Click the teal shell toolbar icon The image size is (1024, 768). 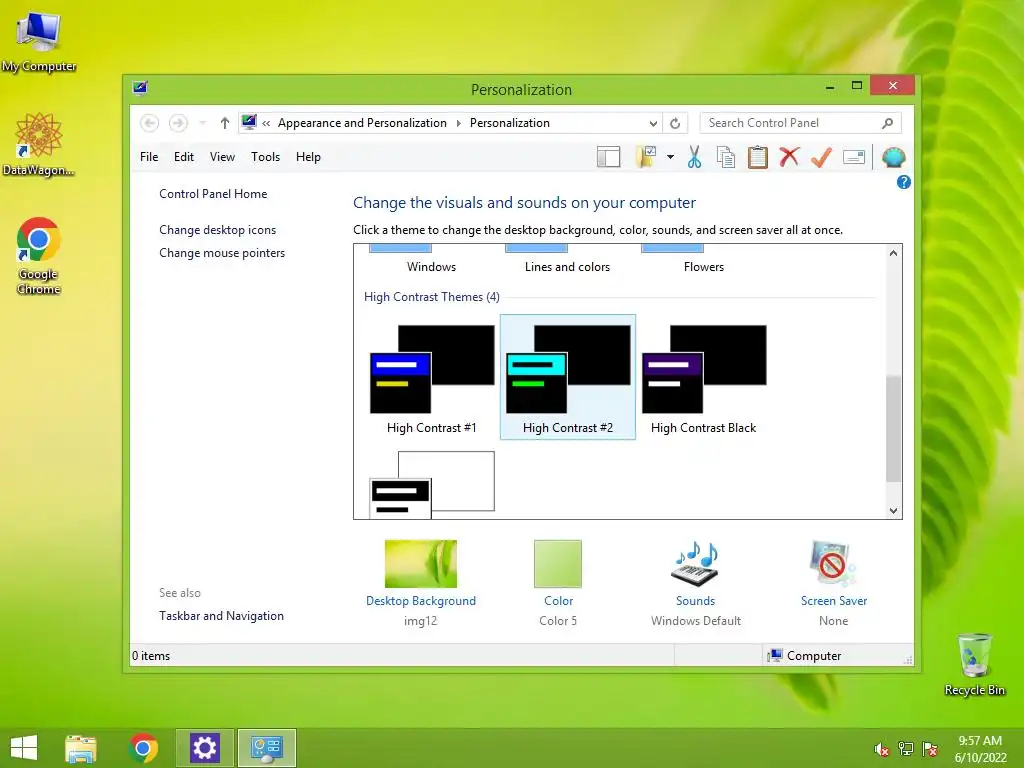pos(893,157)
